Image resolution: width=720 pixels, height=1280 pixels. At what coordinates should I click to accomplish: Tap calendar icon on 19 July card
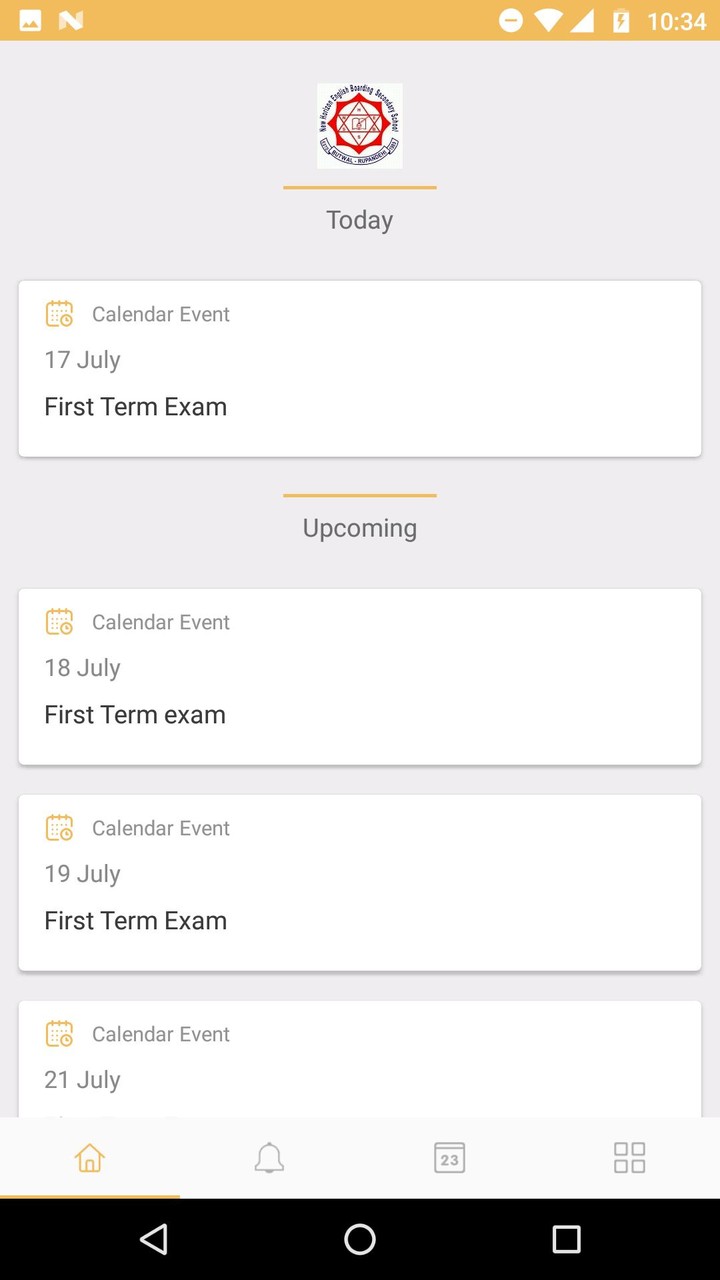[59, 828]
